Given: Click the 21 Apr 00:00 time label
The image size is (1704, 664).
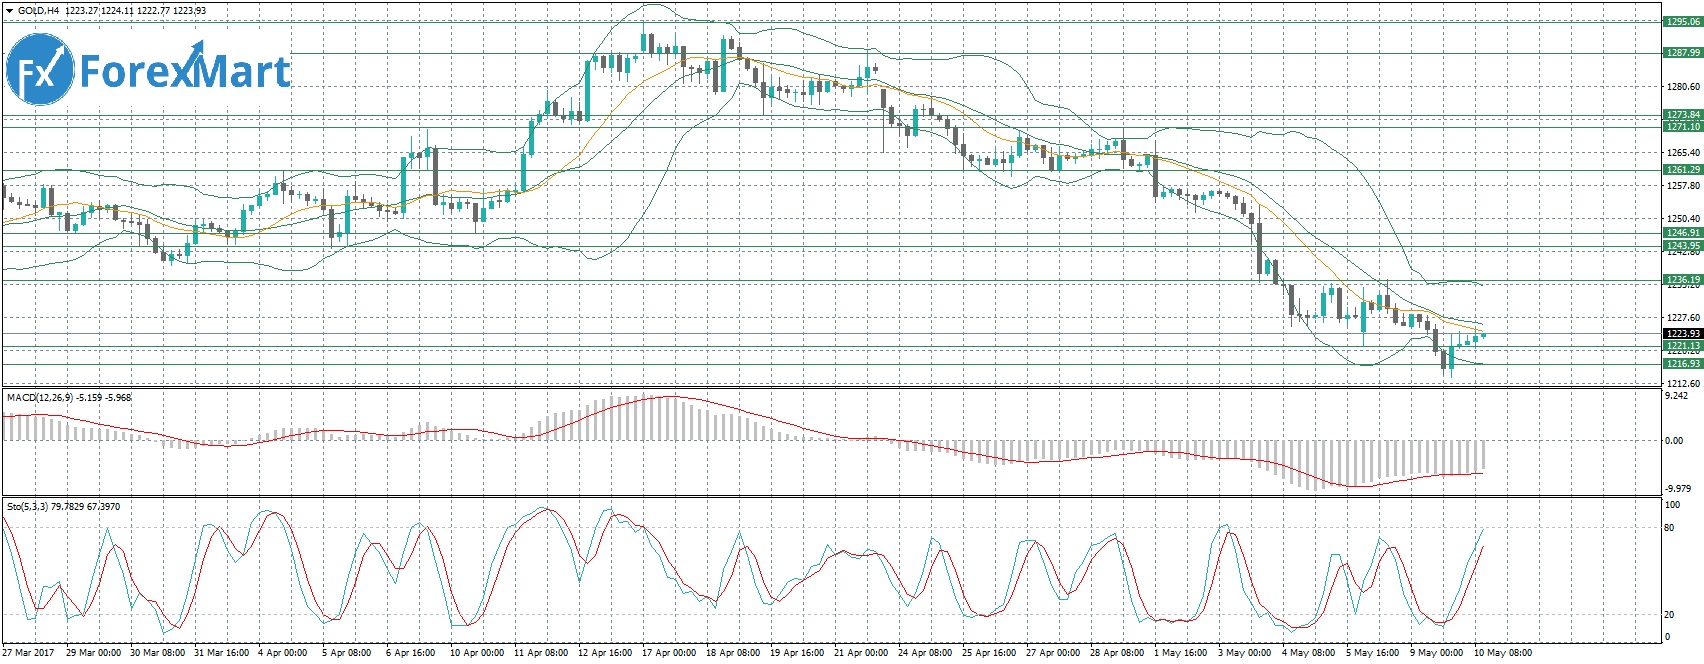Looking at the screenshot, I should click(x=862, y=653).
